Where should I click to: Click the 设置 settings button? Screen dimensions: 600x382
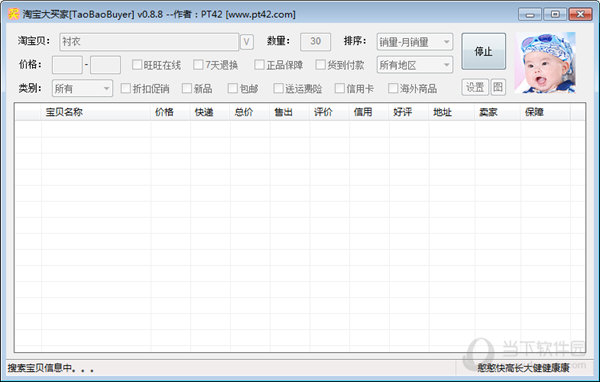click(475, 88)
